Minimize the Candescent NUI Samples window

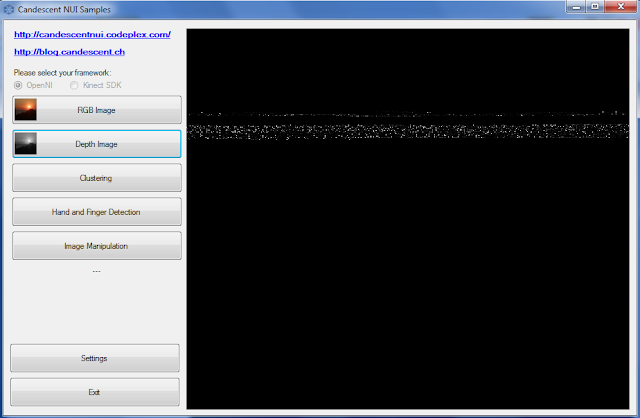coord(576,7)
